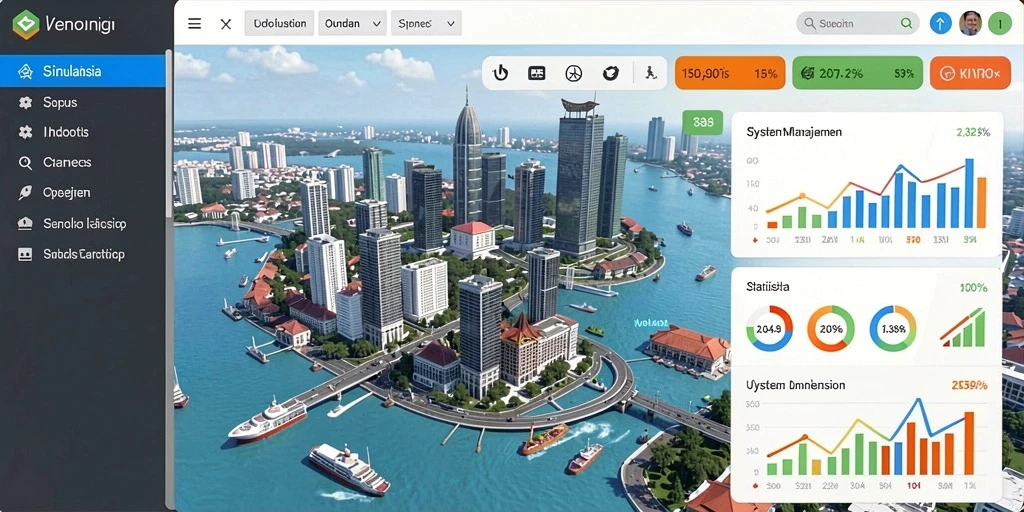Click the circular wheel icon in toolbar

[x=573, y=73]
